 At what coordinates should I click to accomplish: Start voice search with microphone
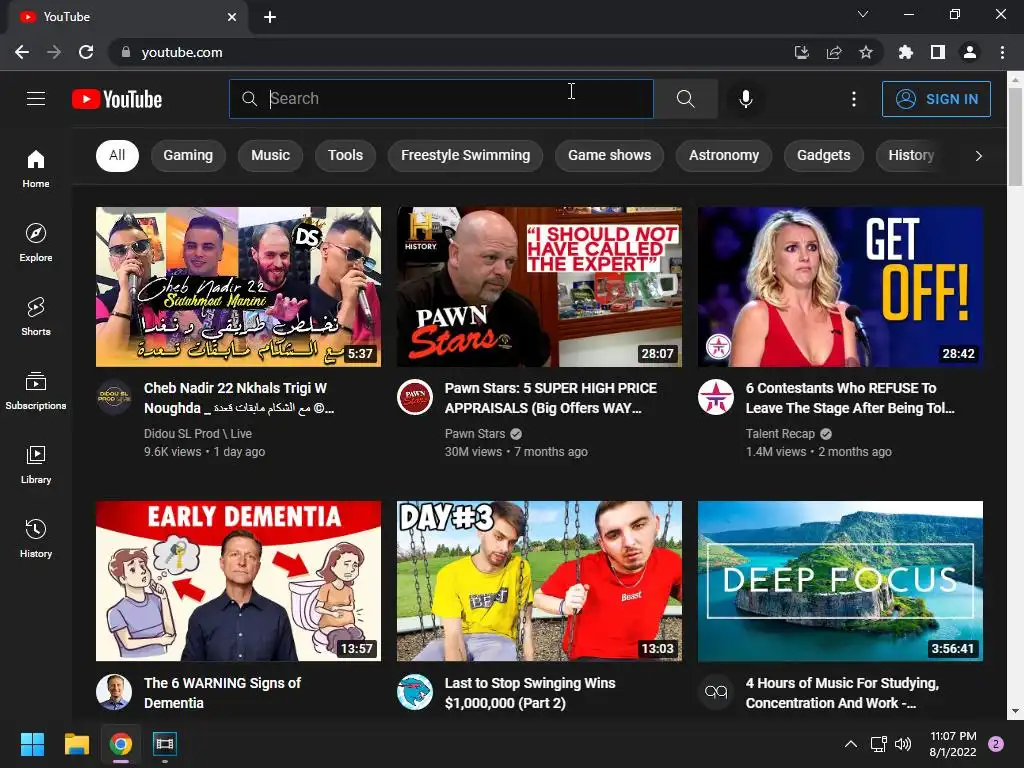coord(746,99)
